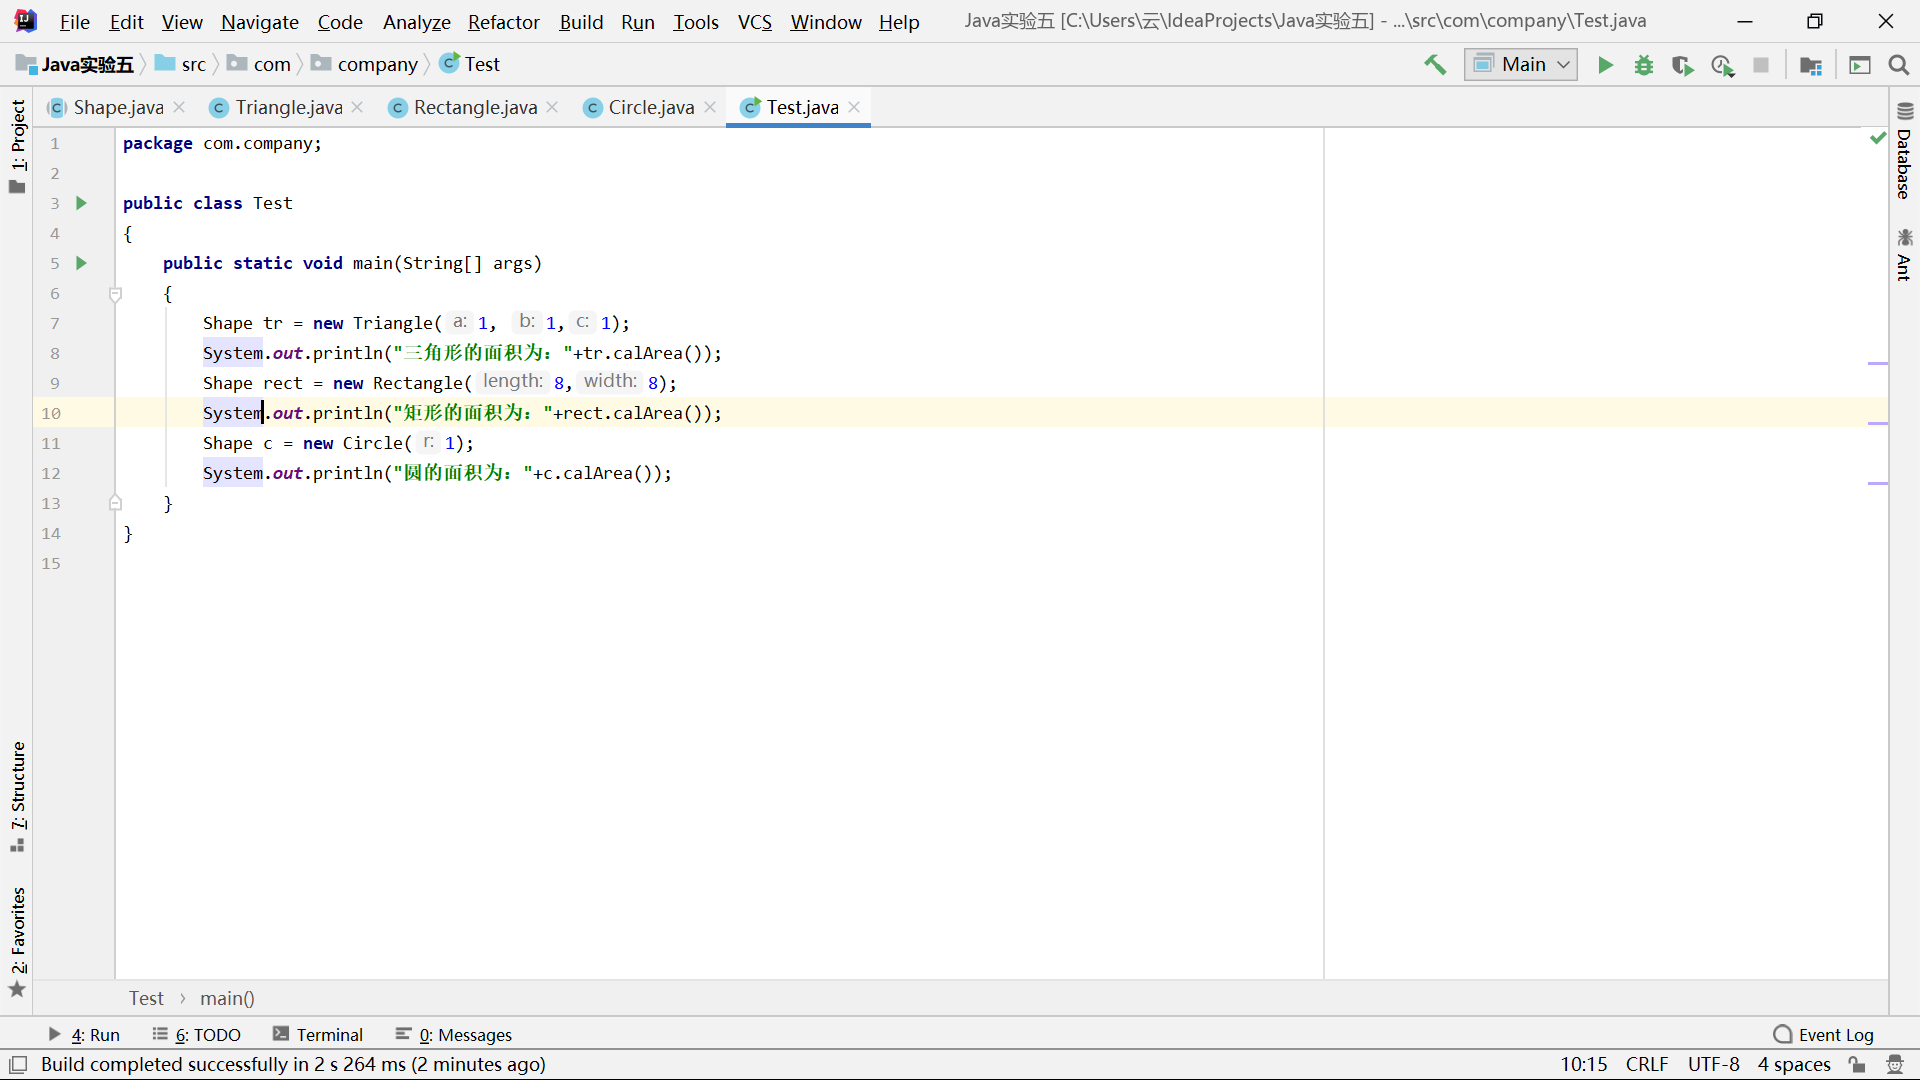Screen dimensions: 1920x1080
Task: Open the Ant tool window
Action: (x=1905, y=255)
